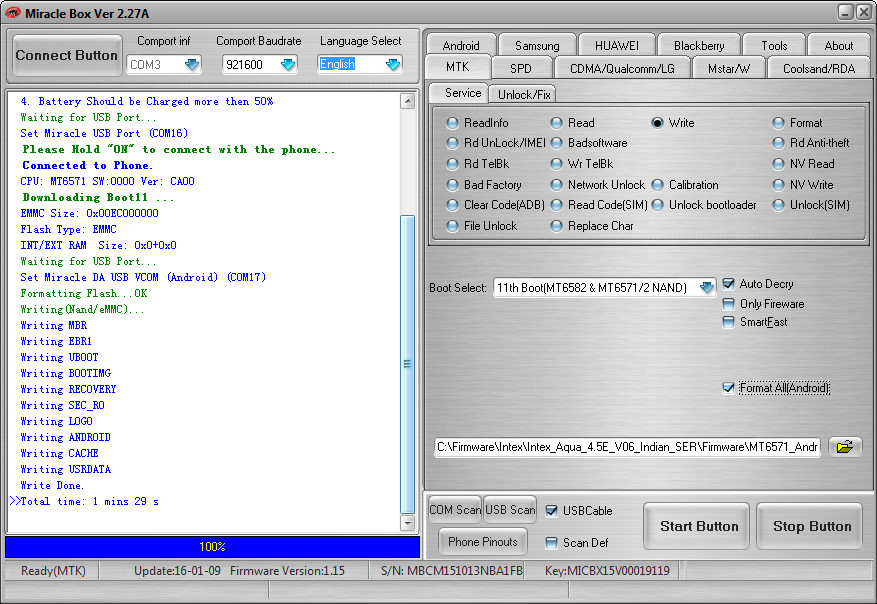Screen dimensions: 877x604
Task: Switch to the Samsung tab
Action: [537, 45]
